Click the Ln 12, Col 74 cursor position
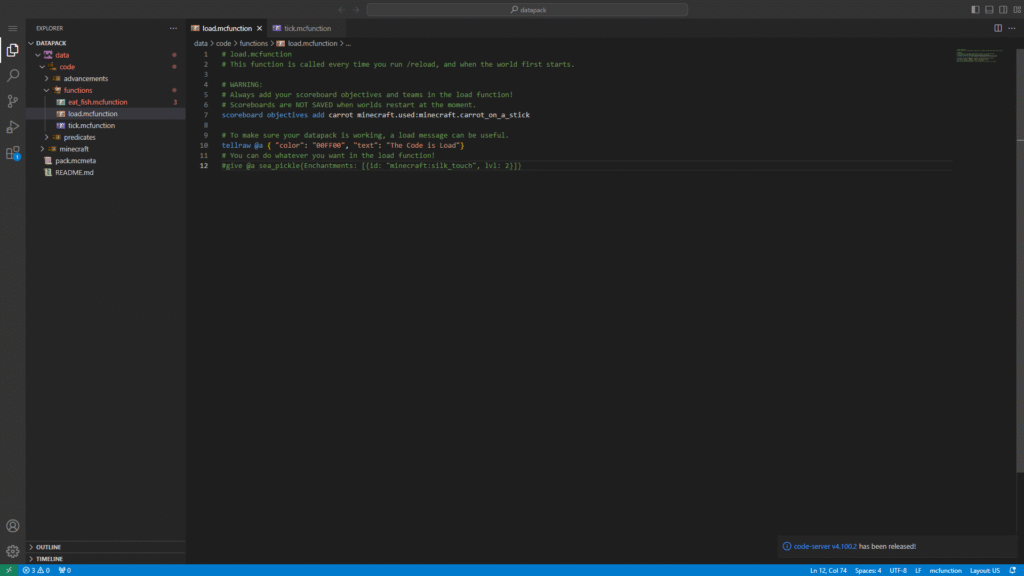The height and width of the screenshot is (576, 1024). tap(828, 570)
